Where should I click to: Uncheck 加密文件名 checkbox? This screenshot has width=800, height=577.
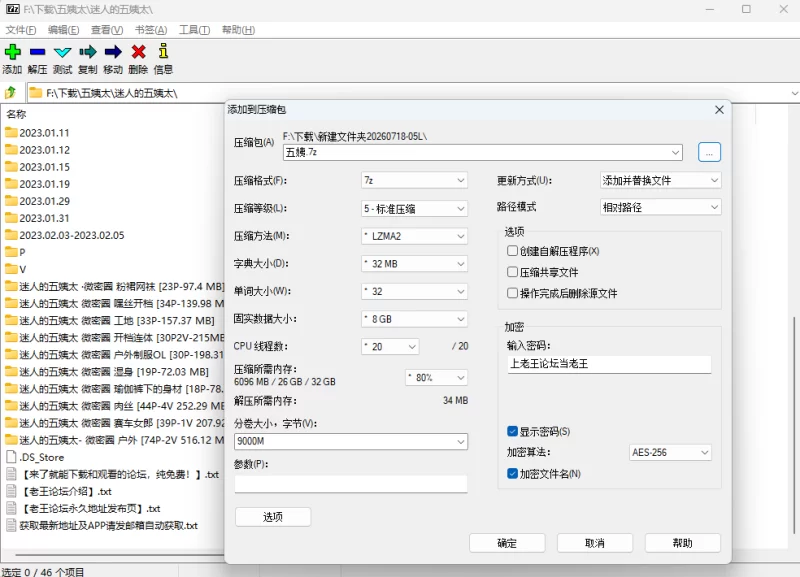(512, 473)
